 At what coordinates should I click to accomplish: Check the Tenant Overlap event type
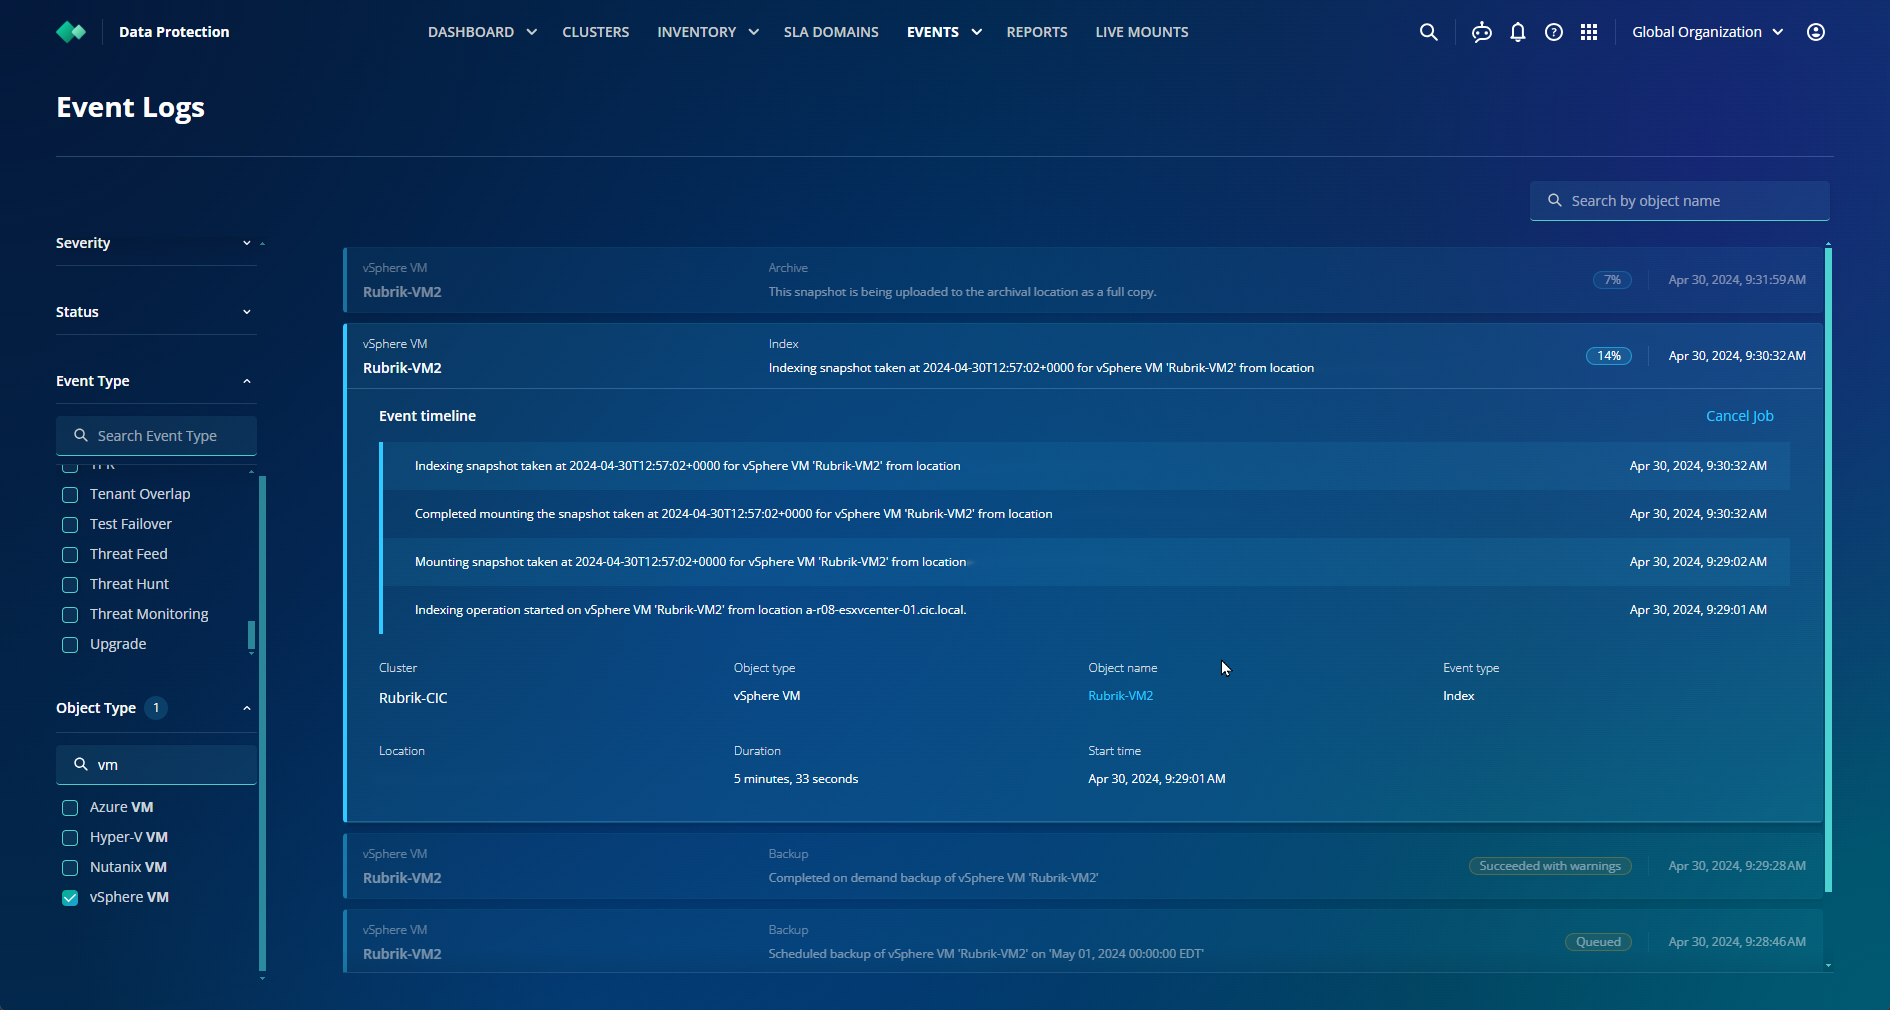tap(70, 495)
